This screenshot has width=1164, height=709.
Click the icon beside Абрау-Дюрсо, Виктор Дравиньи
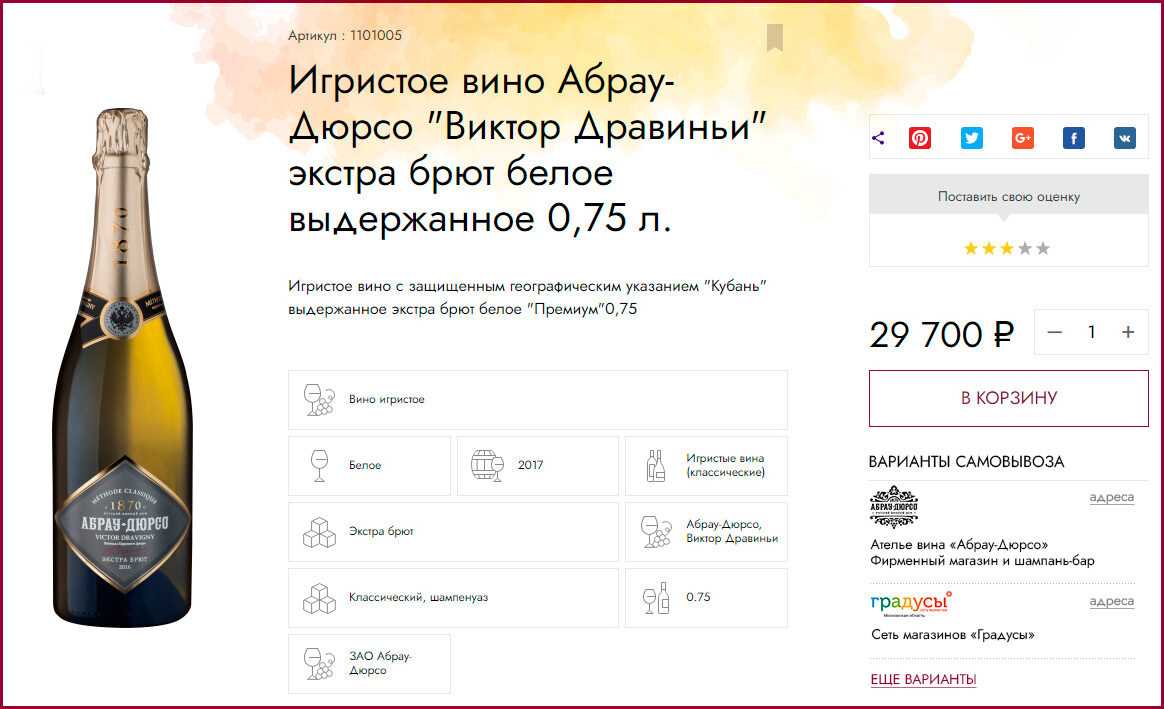click(x=655, y=532)
